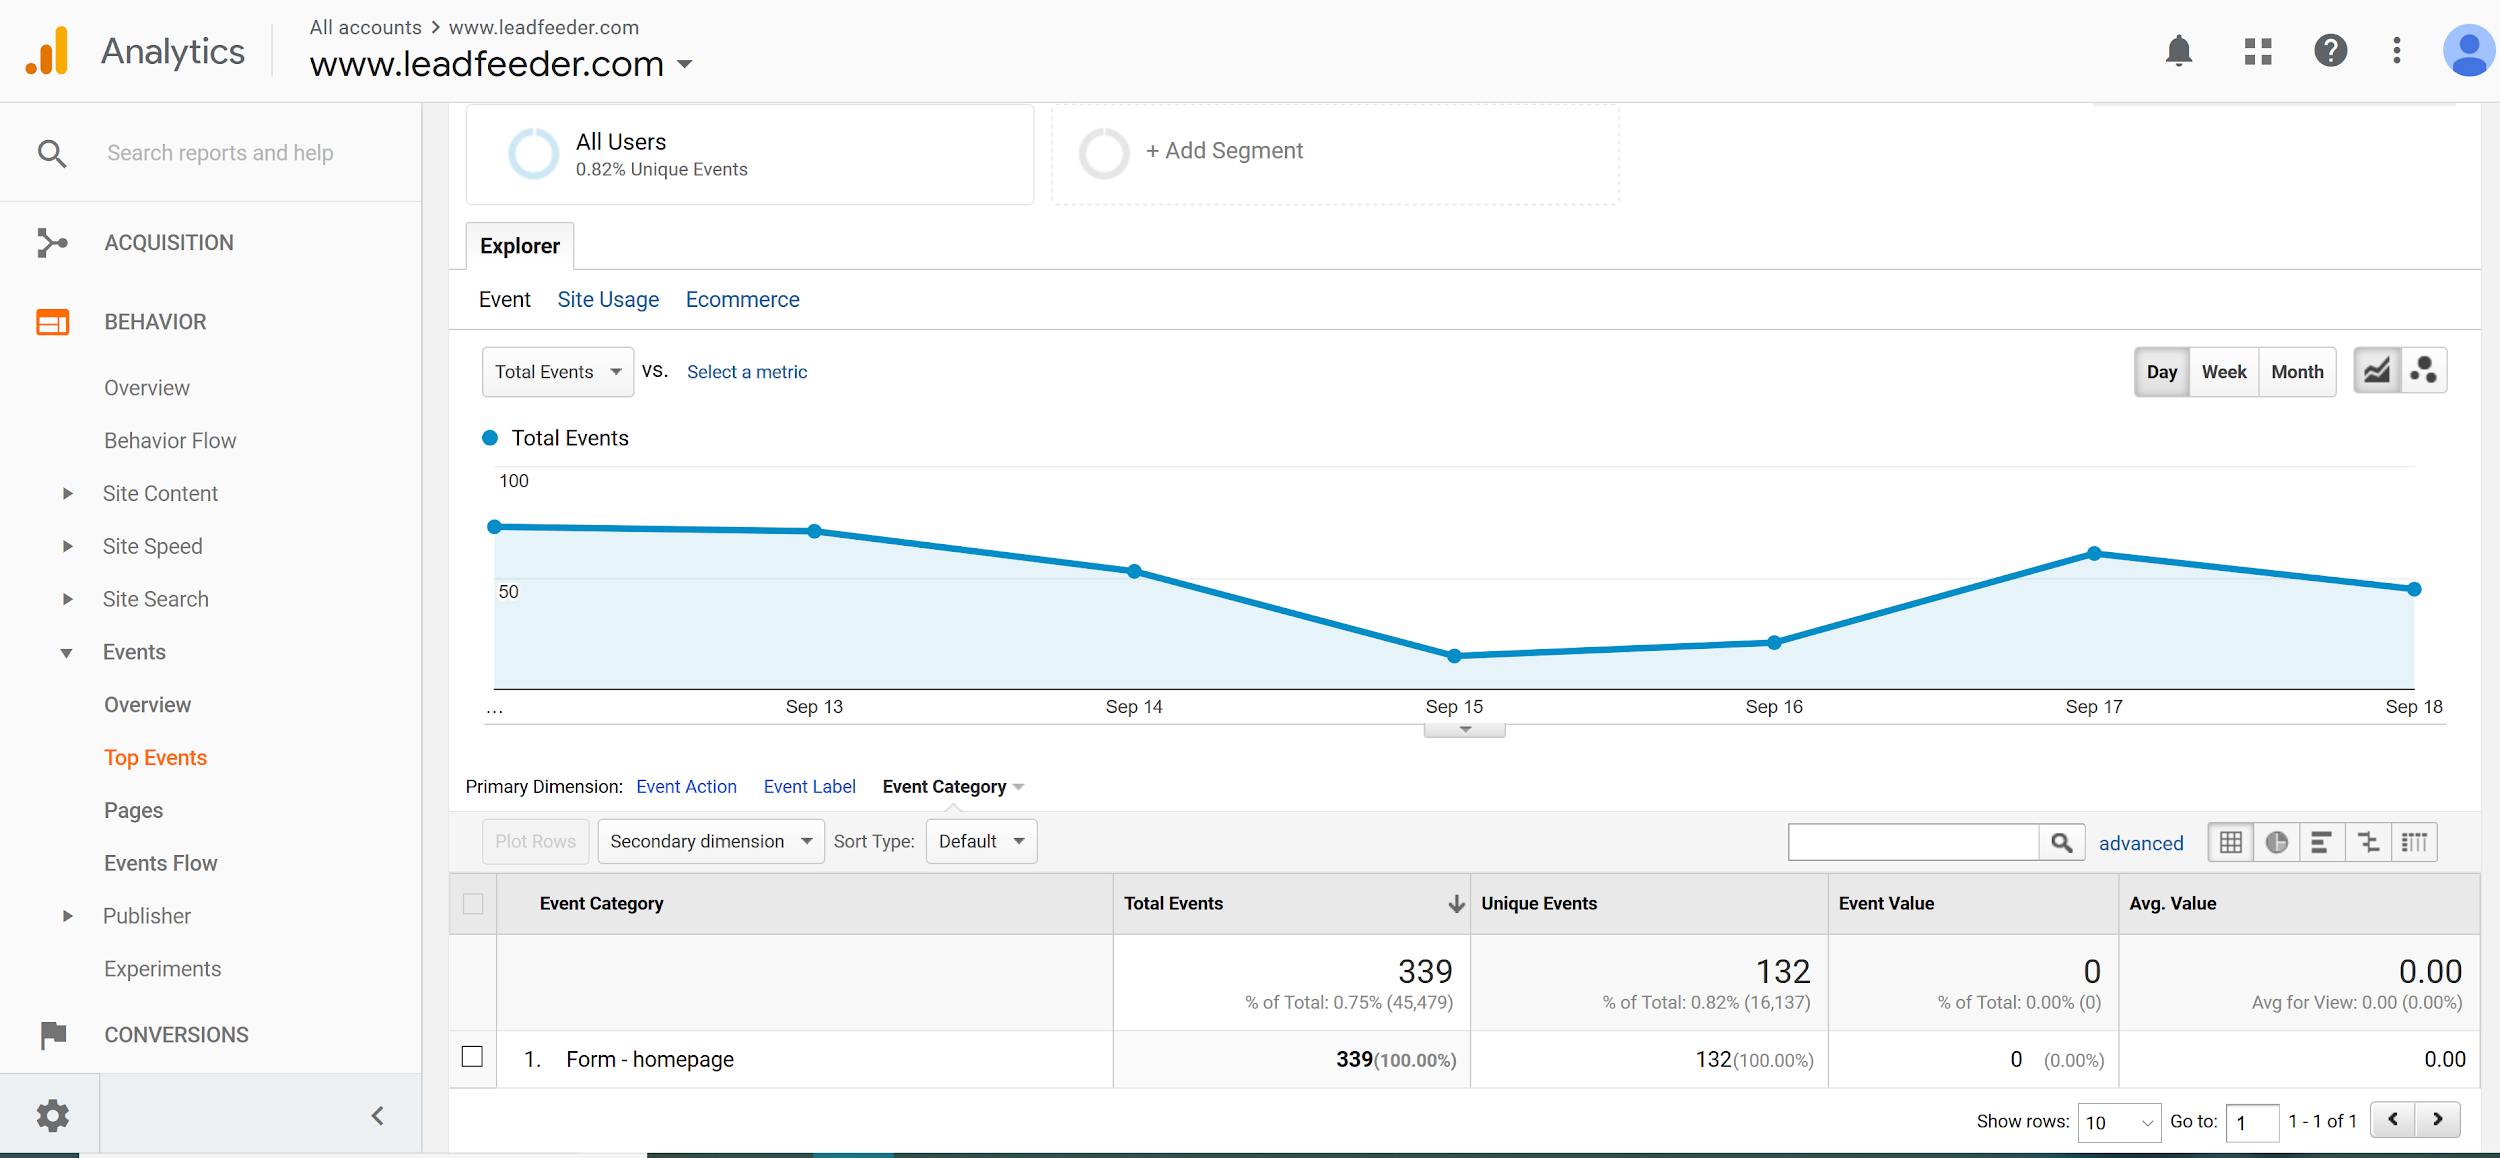Check the select-all rows checkbox
This screenshot has width=2500, height=1158.
point(473,904)
